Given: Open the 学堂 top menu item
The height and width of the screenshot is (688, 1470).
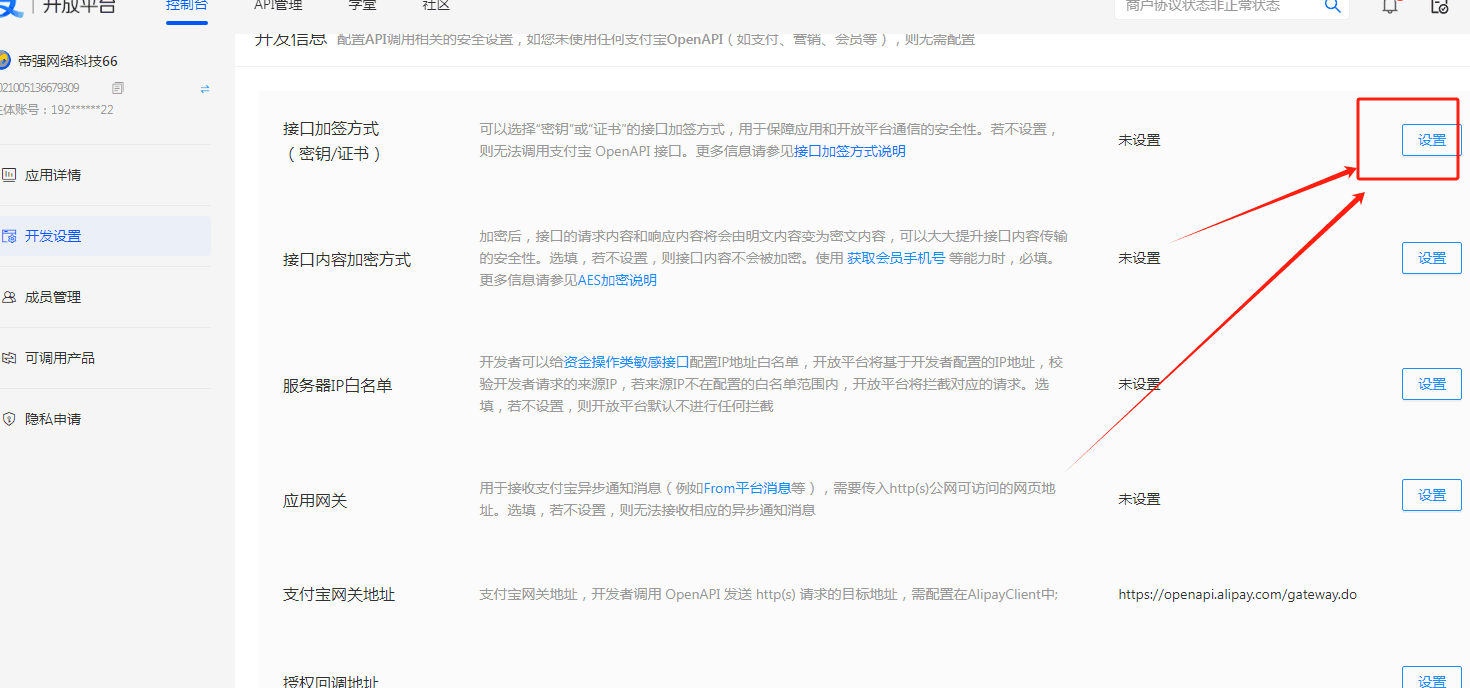Looking at the screenshot, I should click(x=362, y=6).
